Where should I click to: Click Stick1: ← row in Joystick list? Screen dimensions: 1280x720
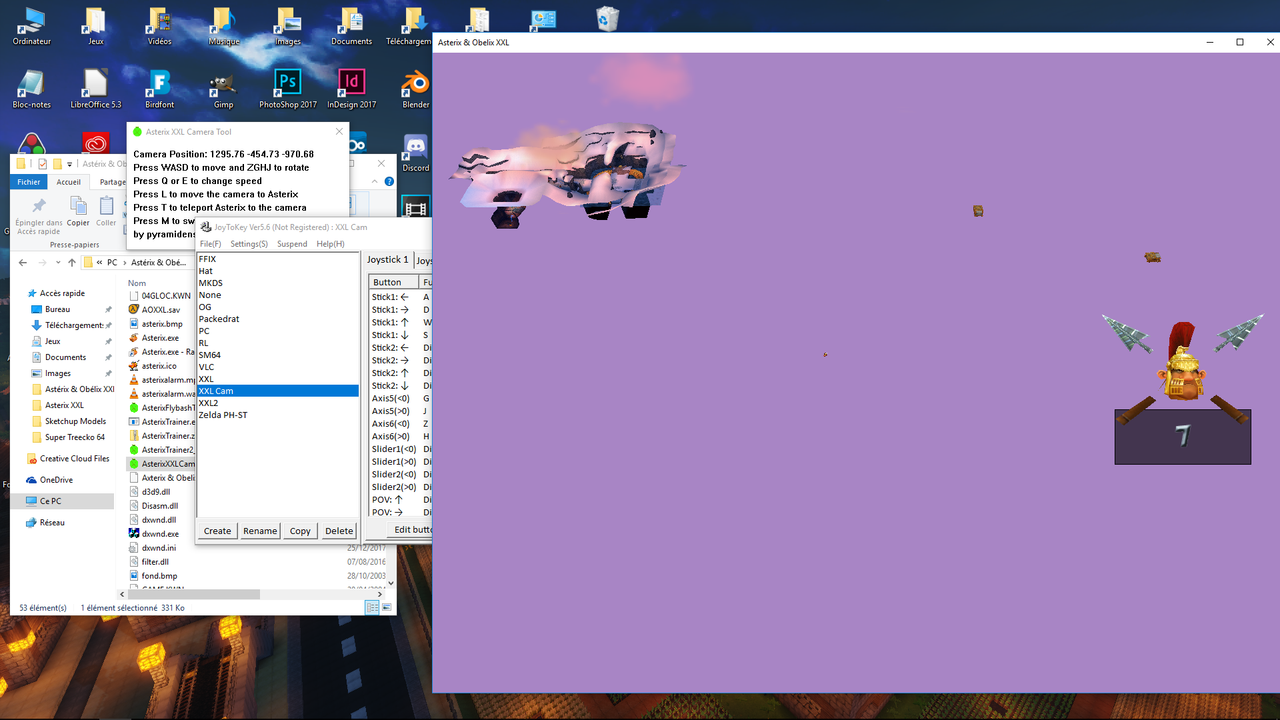pyautogui.click(x=400, y=297)
